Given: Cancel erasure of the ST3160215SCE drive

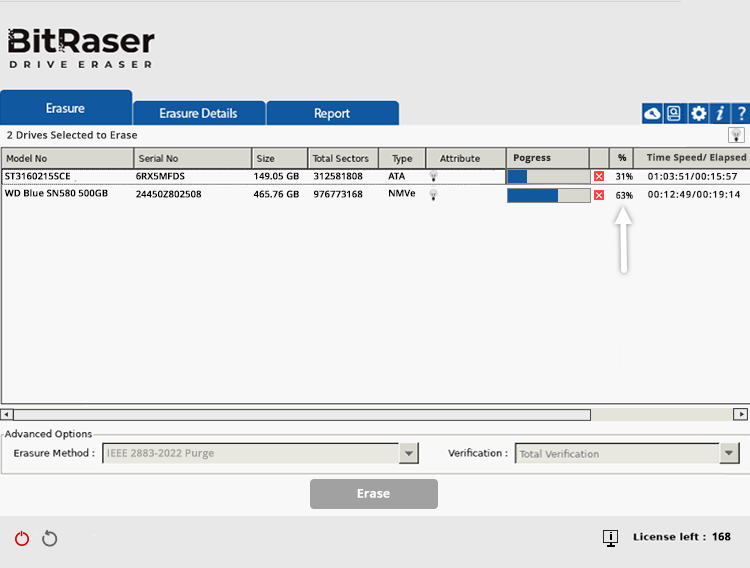Looking at the screenshot, I should (599, 177).
